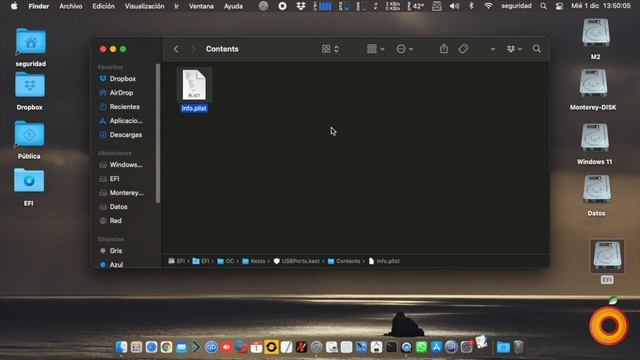640x360 pixels.
Task: Open icon view switcher in toolbar
Action: coord(330,49)
